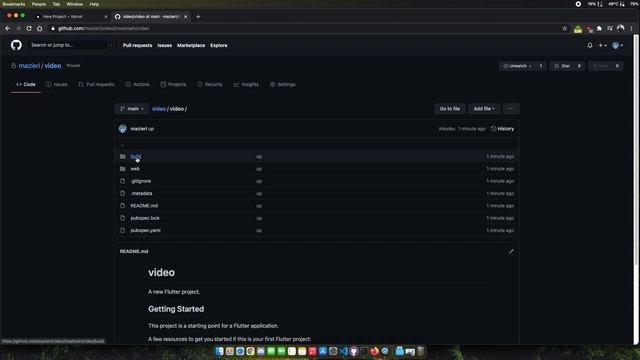Open the mazieri owner link
The image size is (640, 360).
tap(29, 66)
